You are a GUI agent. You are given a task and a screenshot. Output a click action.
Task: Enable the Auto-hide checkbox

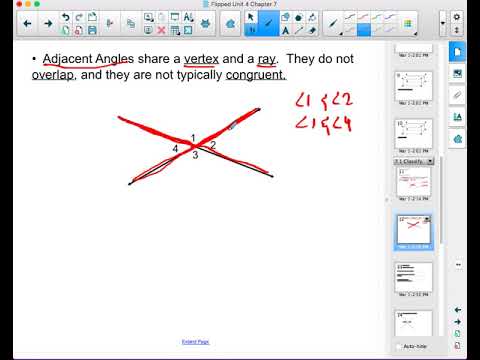[399, 347]
